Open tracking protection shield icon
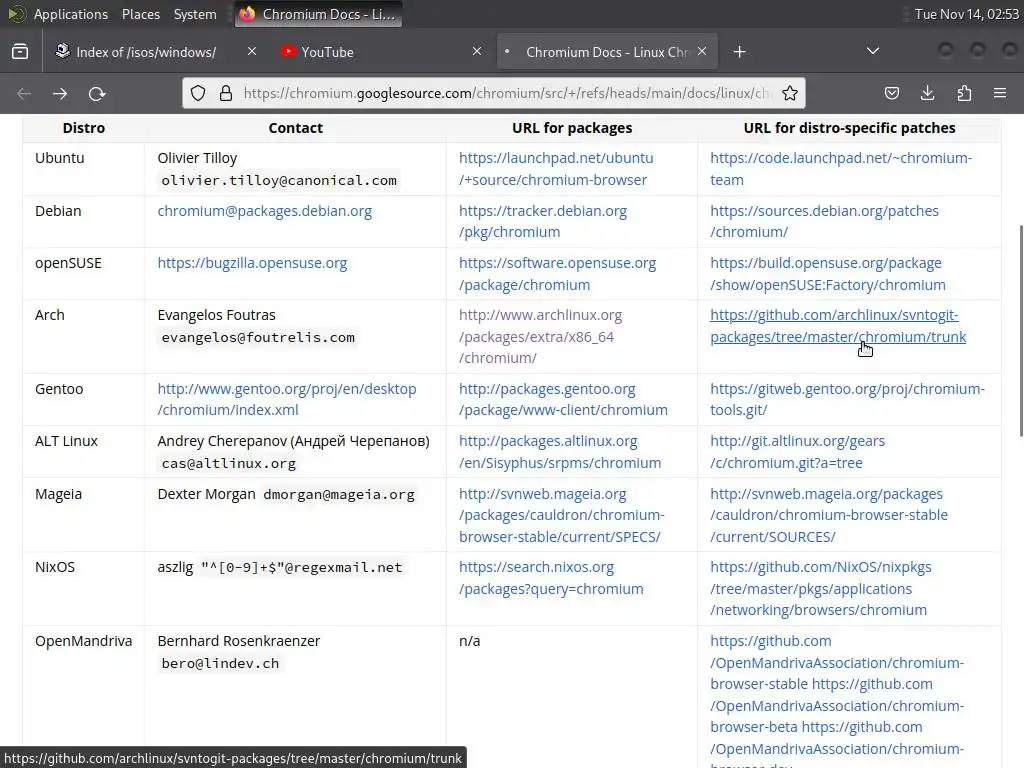This screenshot has height=768, width=1024. coord(198,93)
